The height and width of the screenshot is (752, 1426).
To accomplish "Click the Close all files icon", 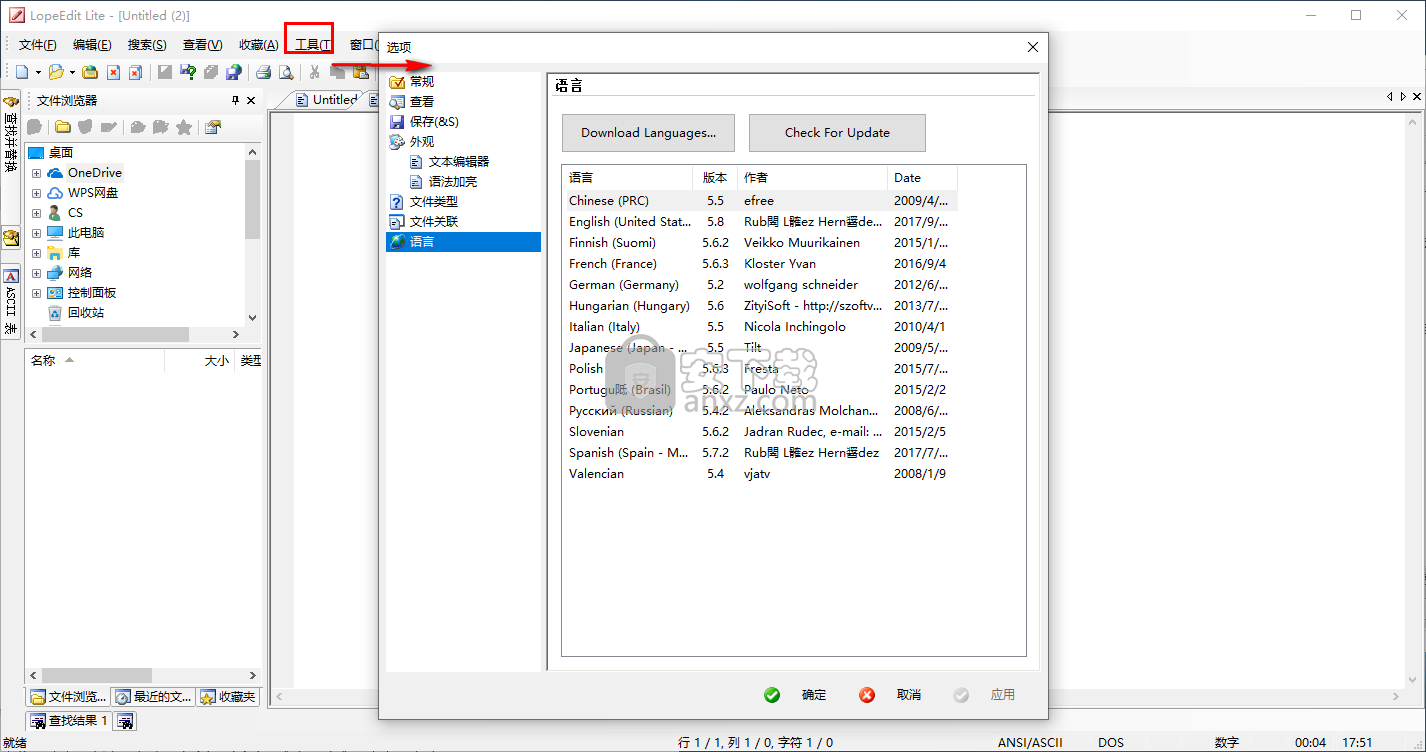I will pyautogui.click(x=135, y=72).
